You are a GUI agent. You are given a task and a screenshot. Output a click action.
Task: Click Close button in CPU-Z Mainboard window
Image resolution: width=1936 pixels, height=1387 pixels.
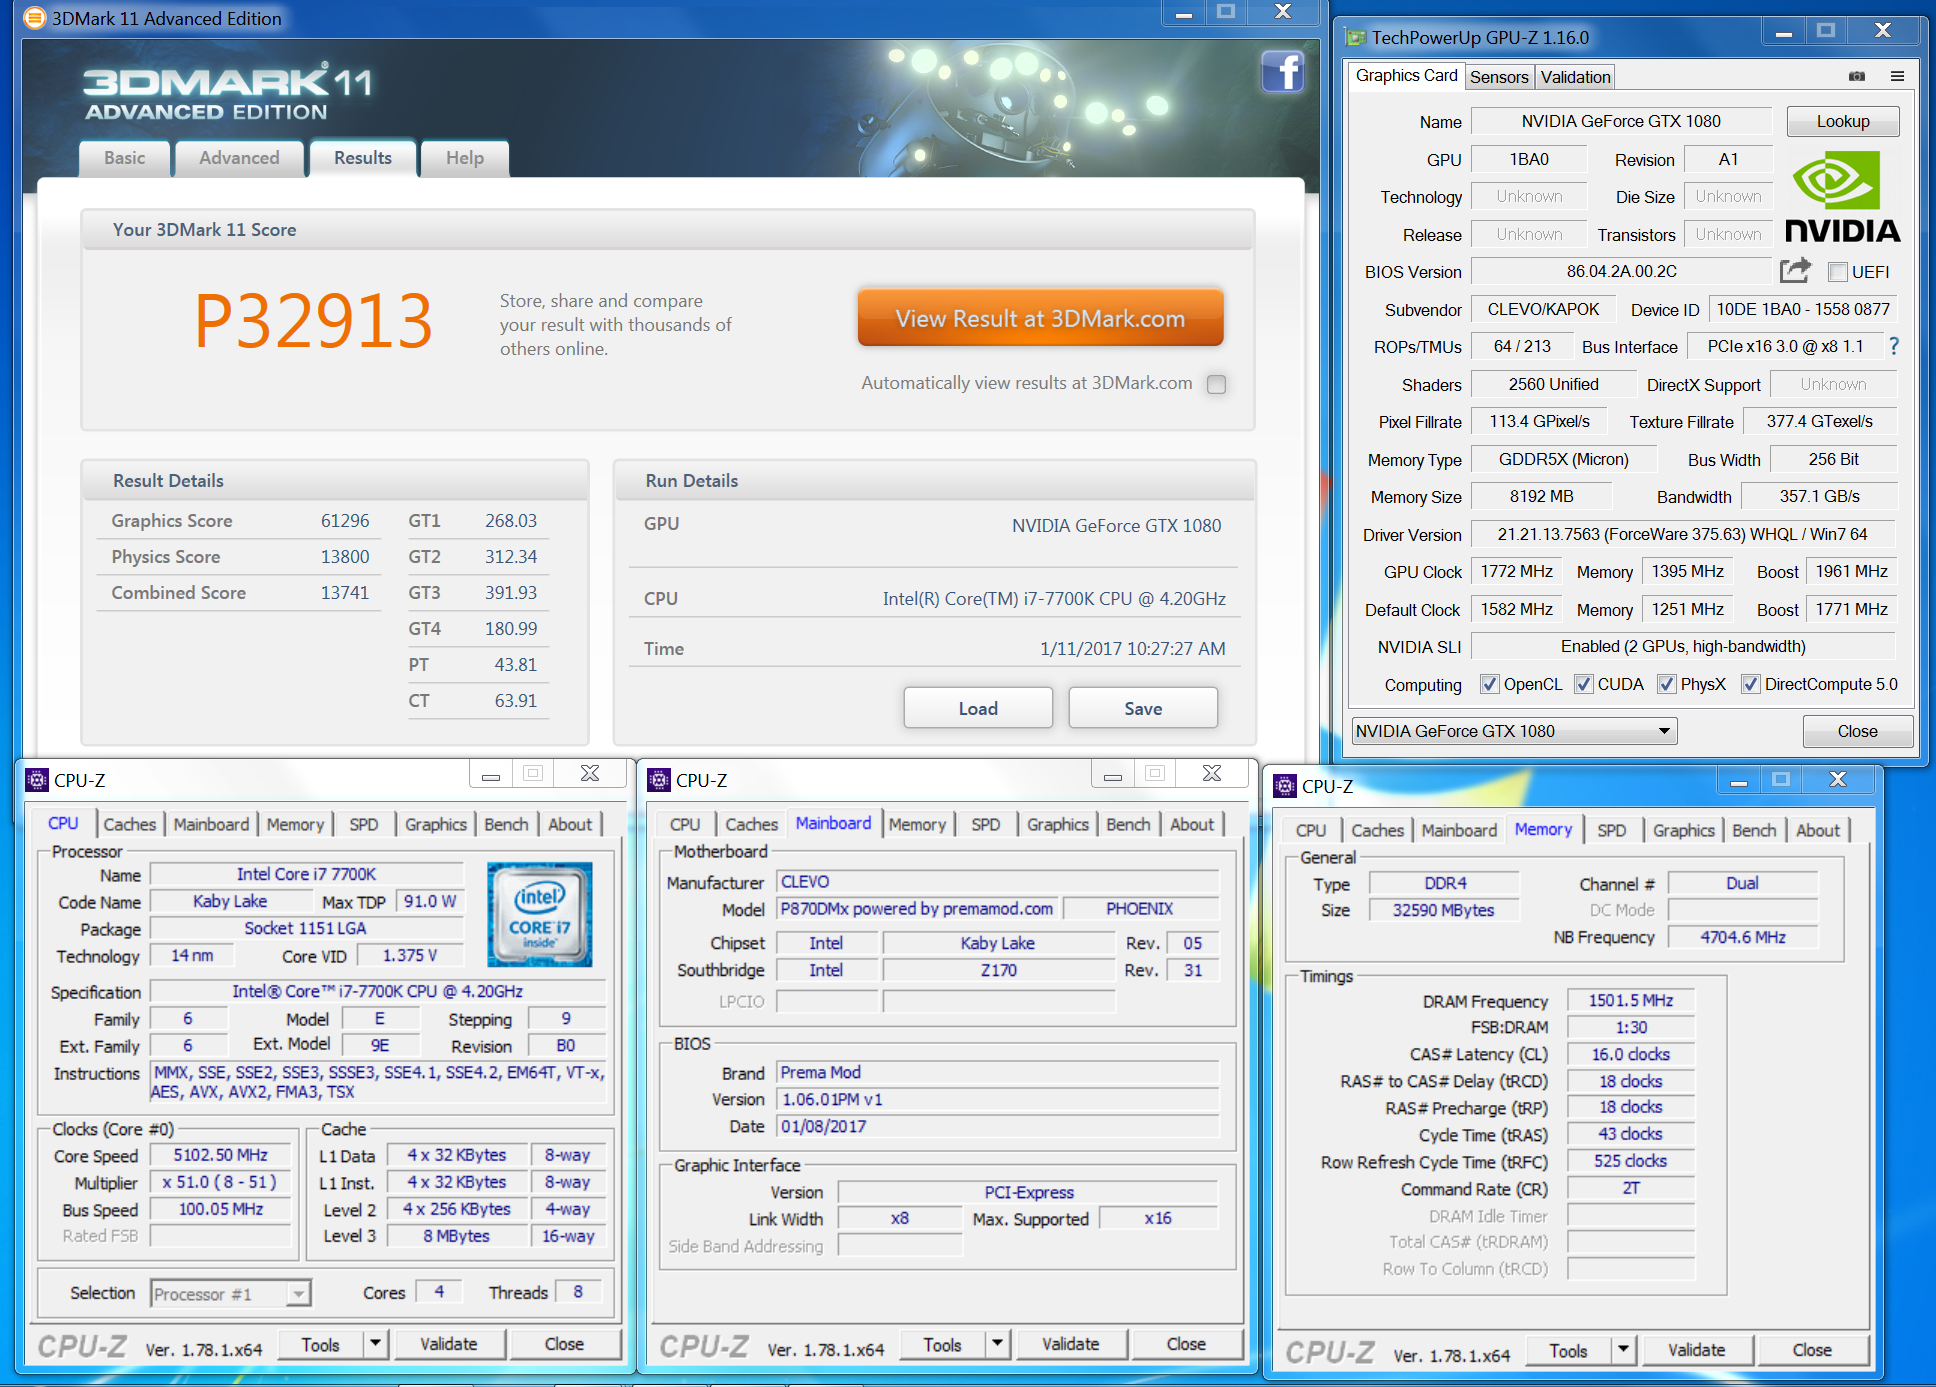(1186, 1344)
